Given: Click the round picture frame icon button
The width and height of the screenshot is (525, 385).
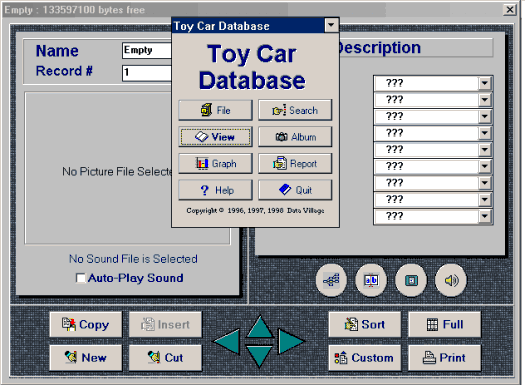Looking at the screenshot, I should point(411,280).
